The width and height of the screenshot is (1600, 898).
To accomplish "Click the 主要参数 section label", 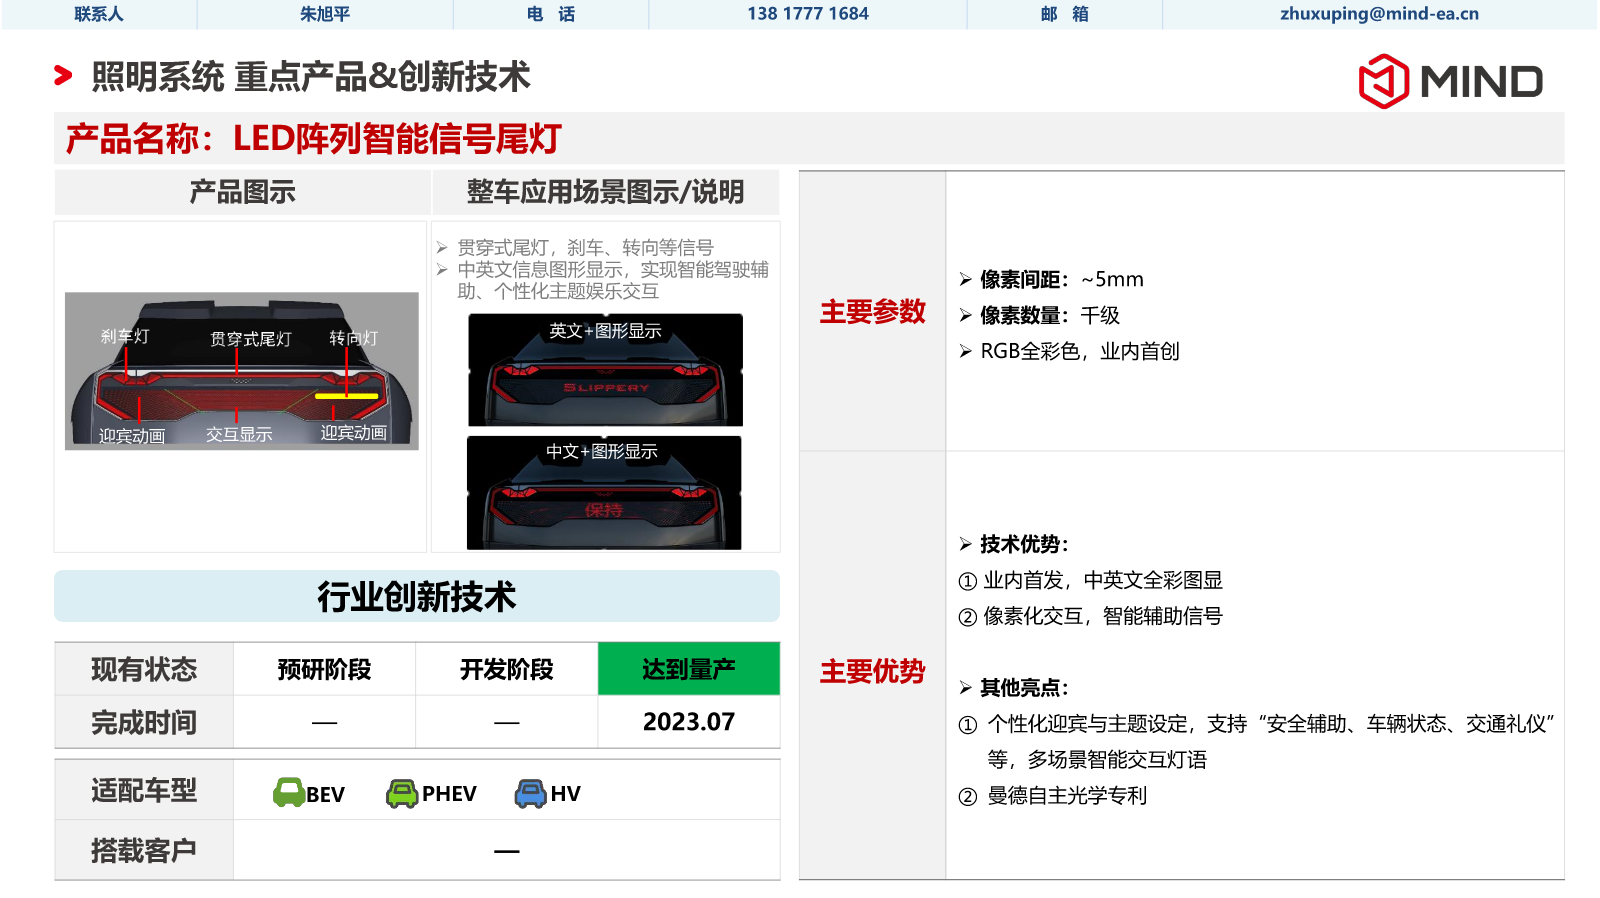I will coord(872,312).
